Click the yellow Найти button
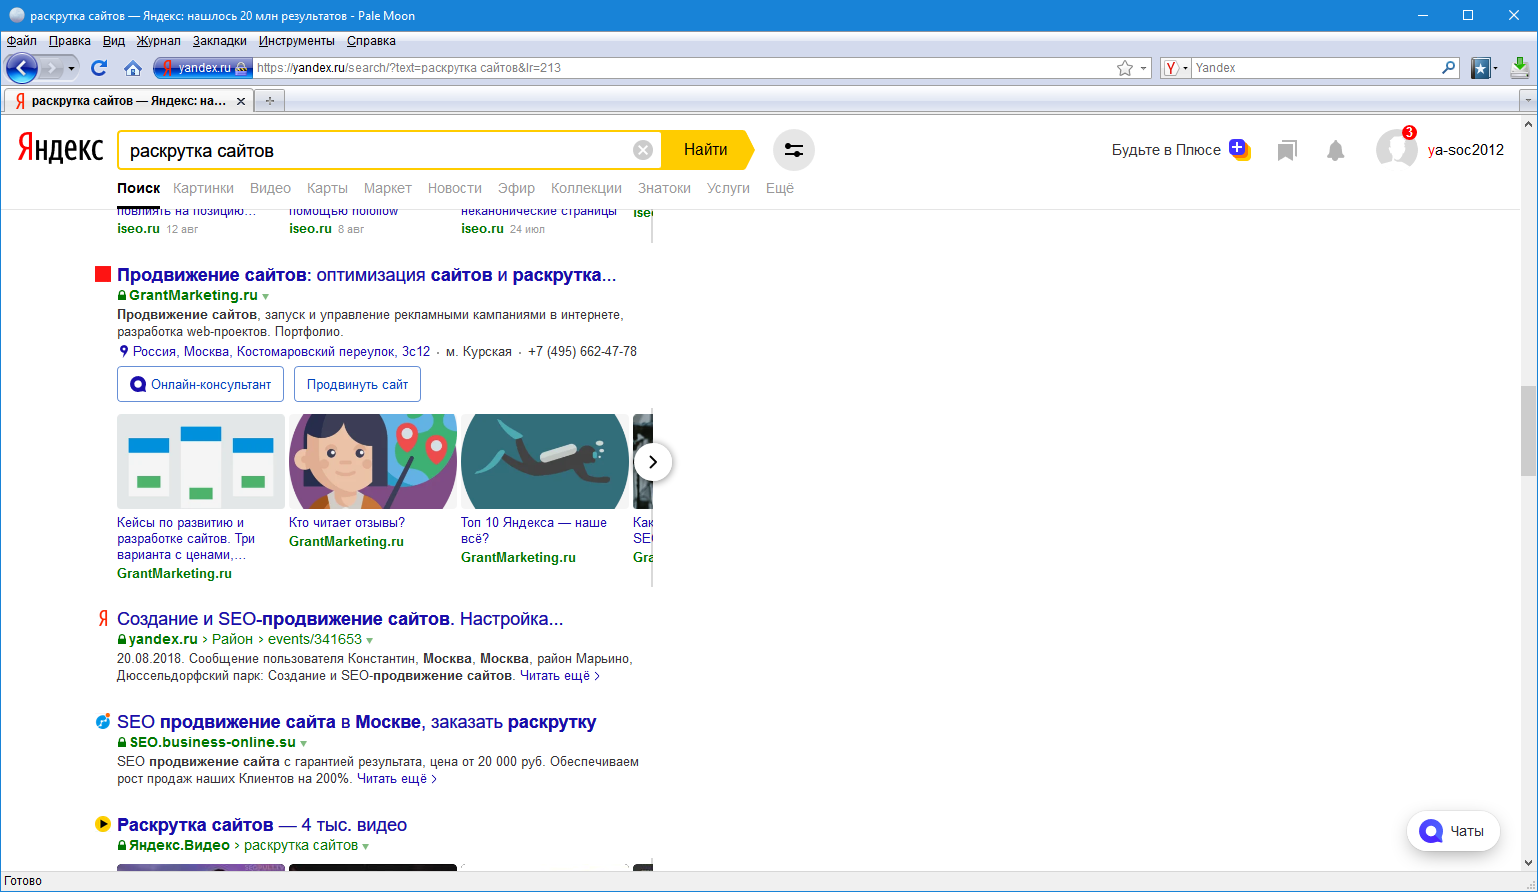This screenshot has height=892, width=1538. 706,150
